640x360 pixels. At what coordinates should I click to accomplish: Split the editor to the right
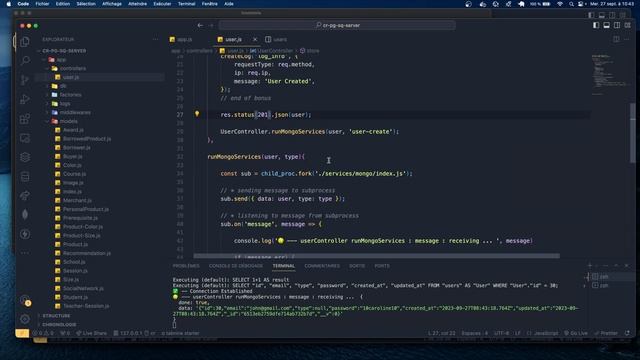coord(616,39)
